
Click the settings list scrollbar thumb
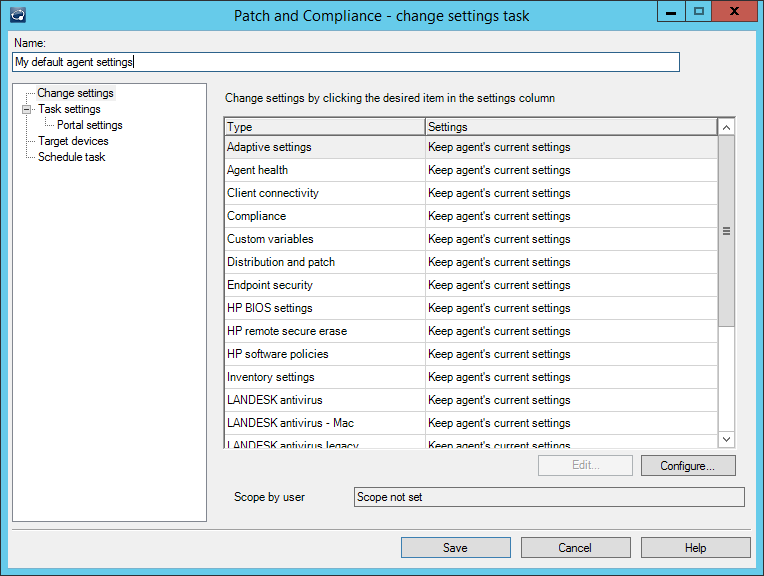(726, 230)
